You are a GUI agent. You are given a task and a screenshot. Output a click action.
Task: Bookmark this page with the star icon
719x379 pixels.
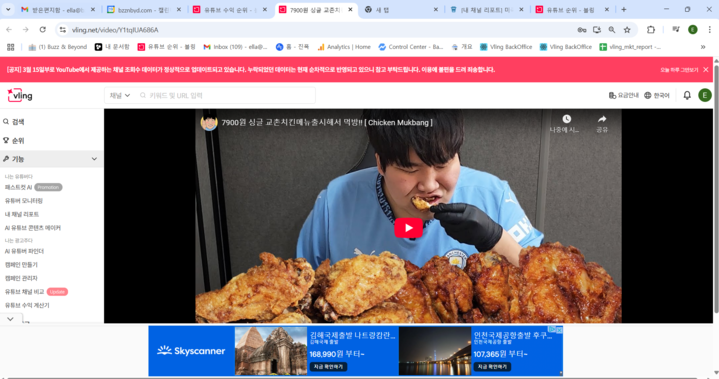627,30
